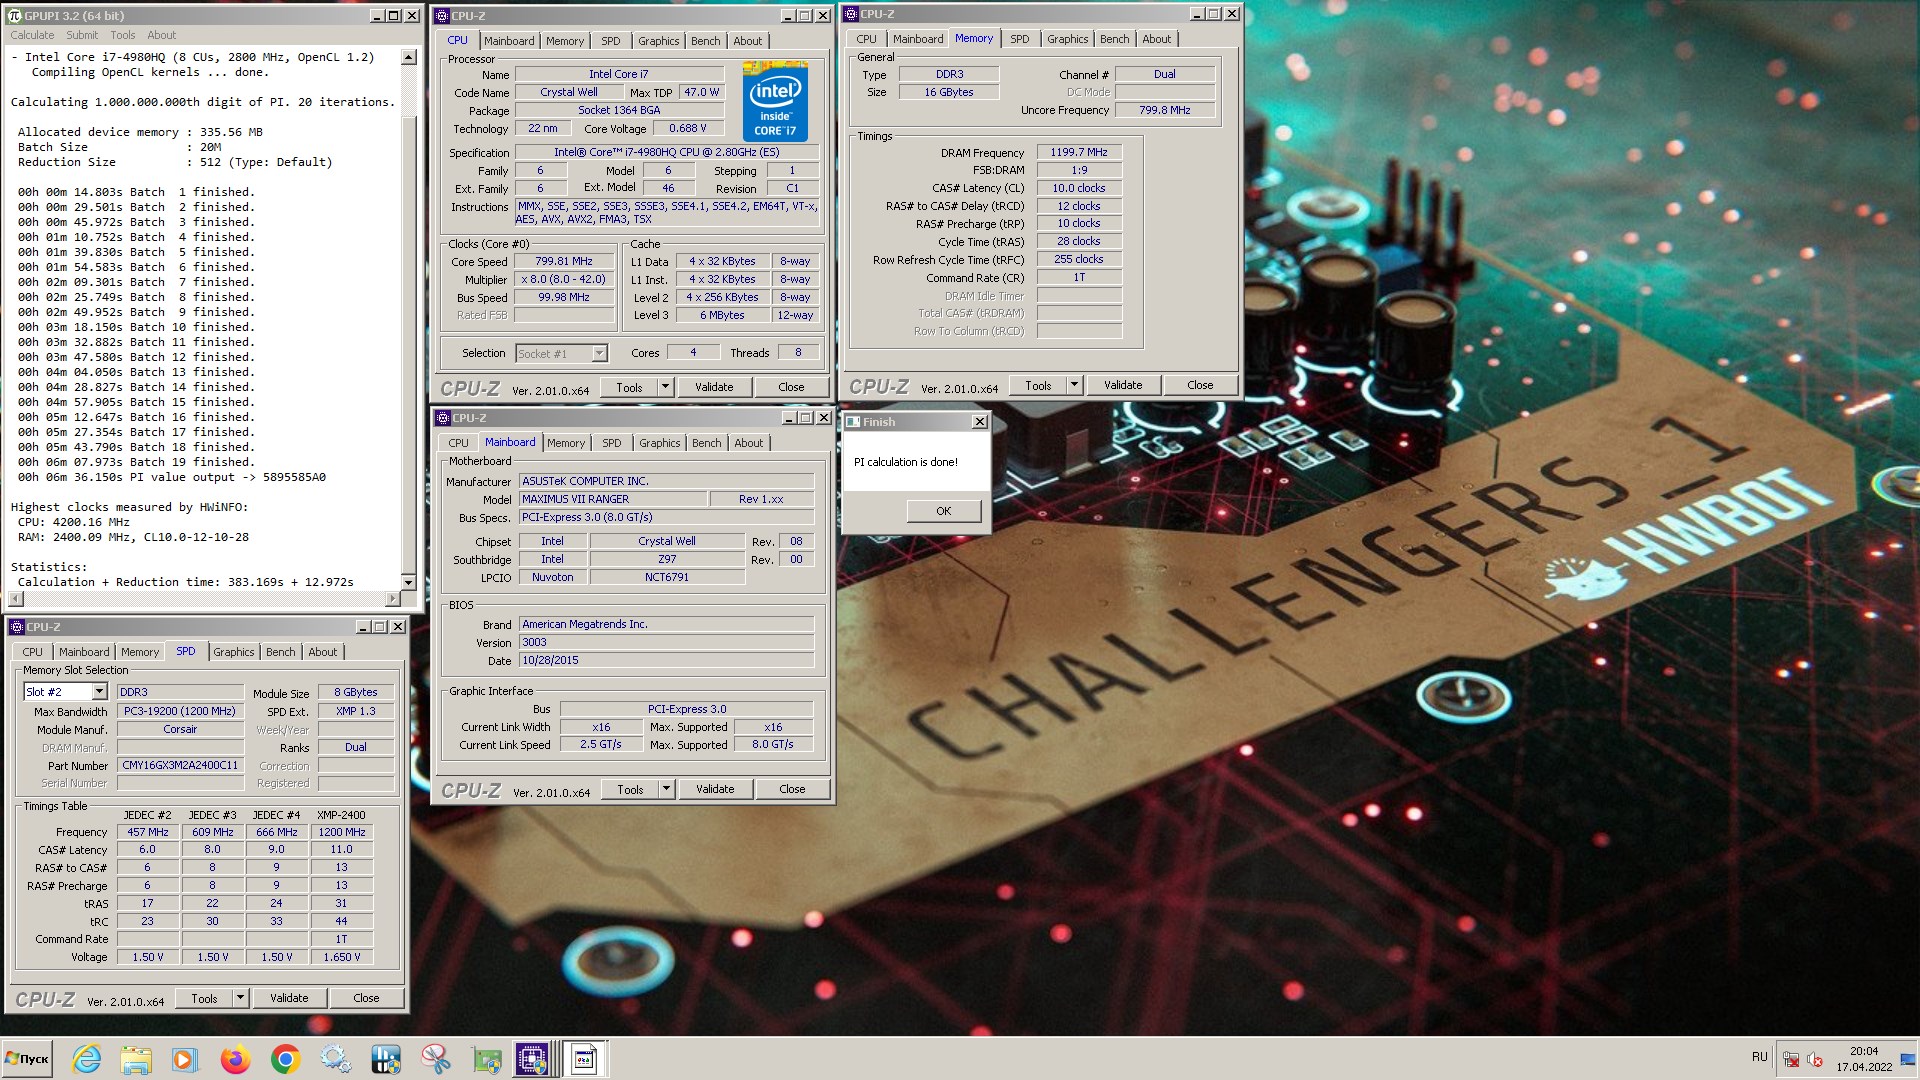
Task: Click the taskbar clock 20:04
Action: point(1863,1052)
